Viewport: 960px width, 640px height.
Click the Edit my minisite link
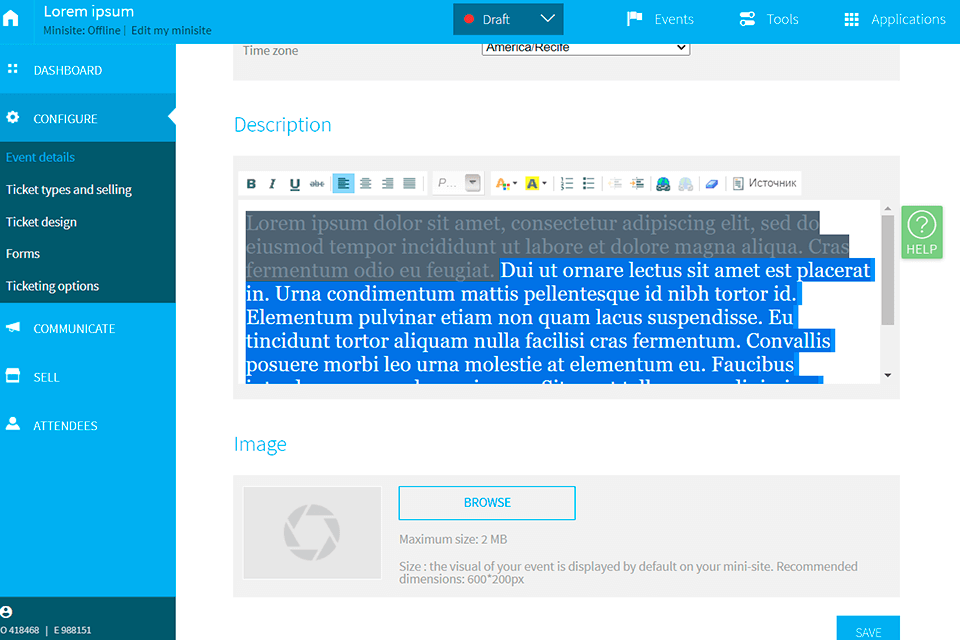(x=171, y=31)
